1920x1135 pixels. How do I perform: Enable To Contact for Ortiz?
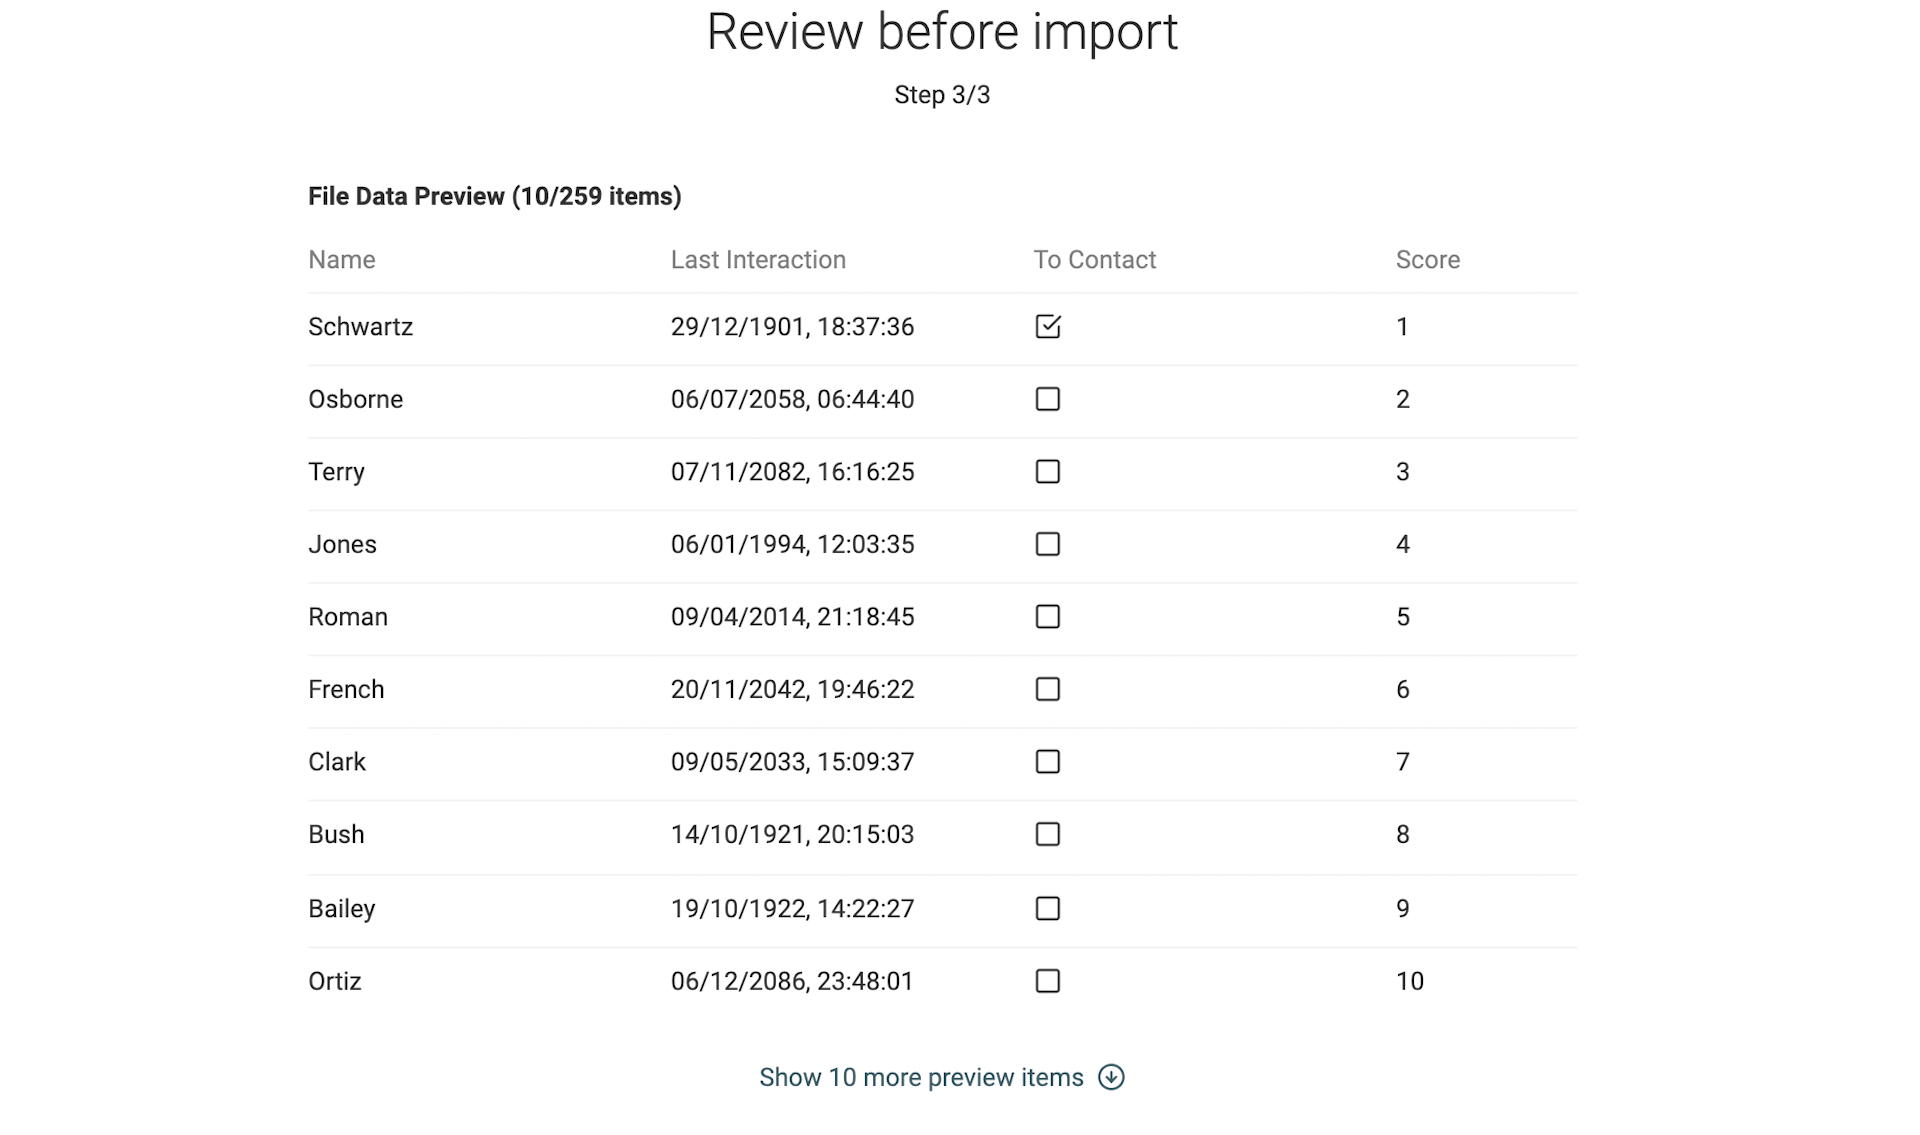pos(1047,981)
